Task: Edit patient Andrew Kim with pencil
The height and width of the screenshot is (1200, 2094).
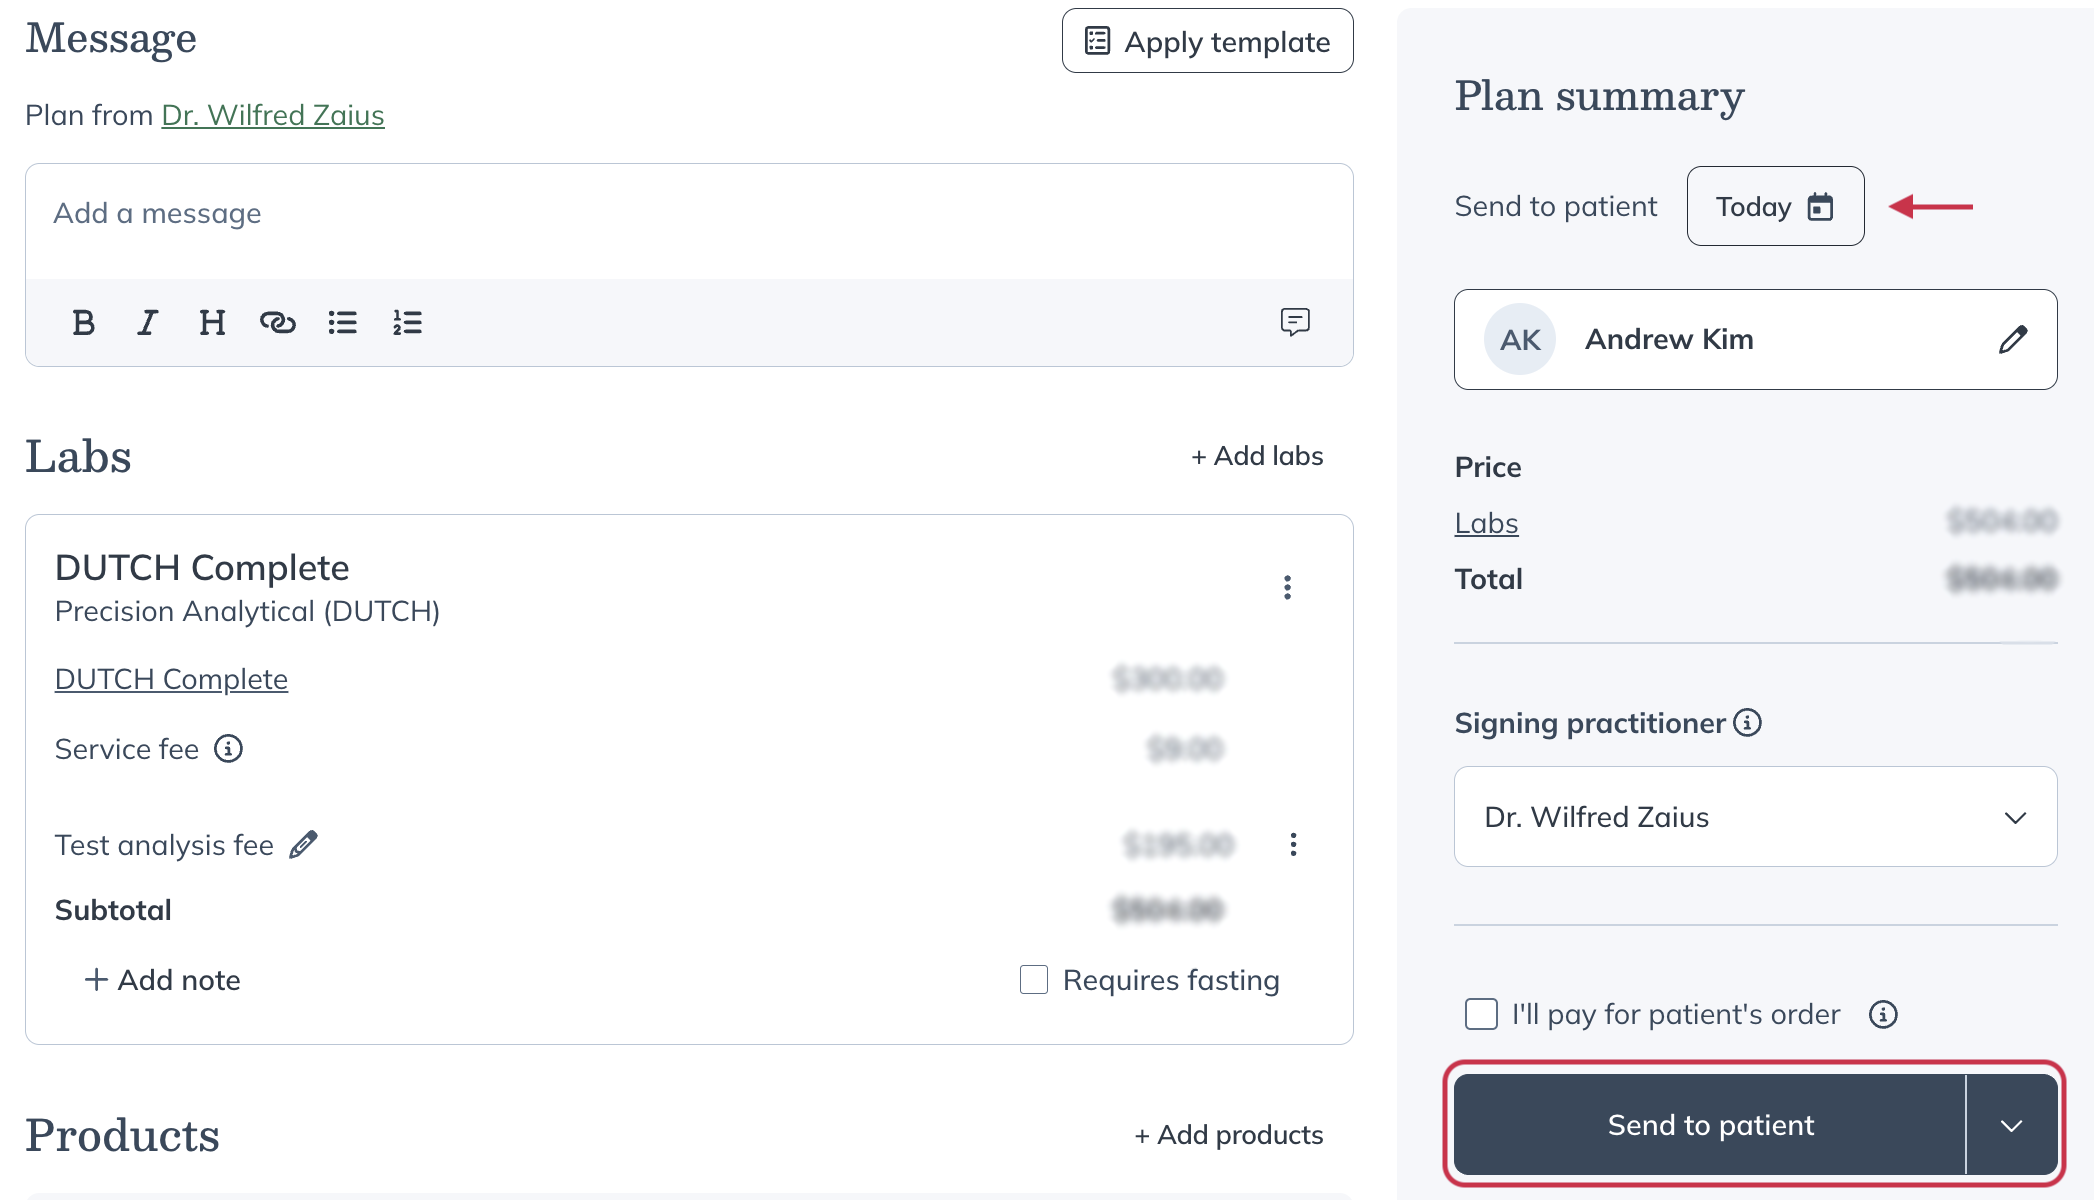Action: pyautogui.click(x=2013, y=339)
